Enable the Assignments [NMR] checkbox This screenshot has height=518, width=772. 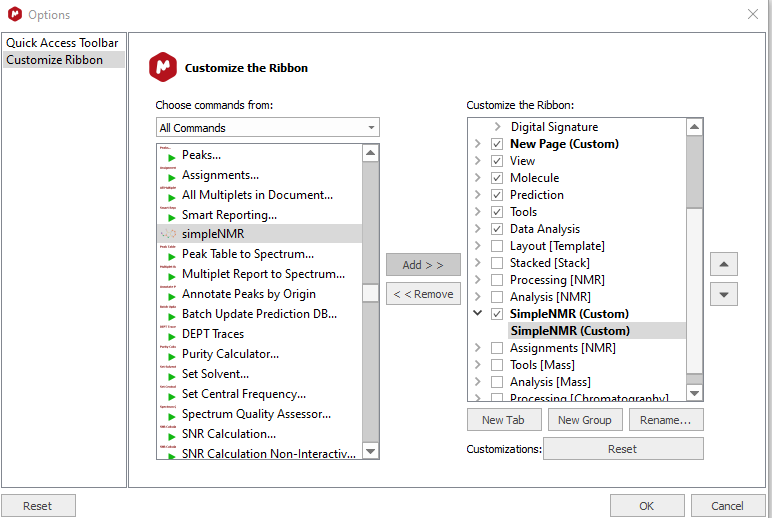[497, 348]
